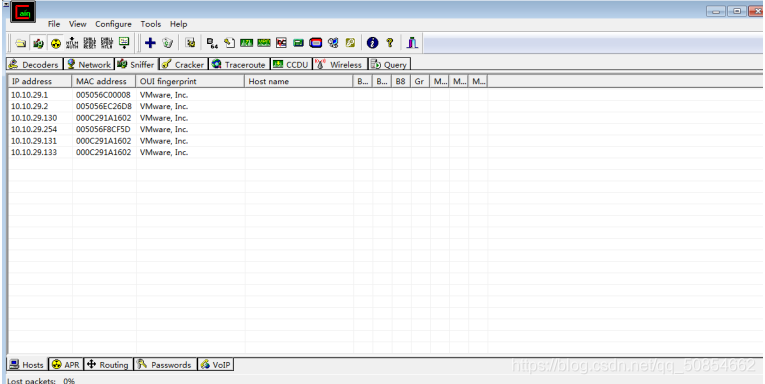The image size is (765, 384).
Task: Open the Cisco VPN client decoder icon
Action: [x=264, y=43]
